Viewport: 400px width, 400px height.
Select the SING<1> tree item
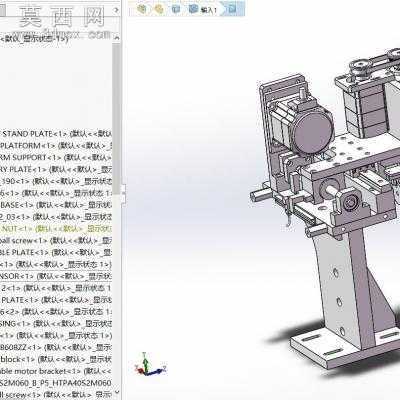tap(56, 323)
